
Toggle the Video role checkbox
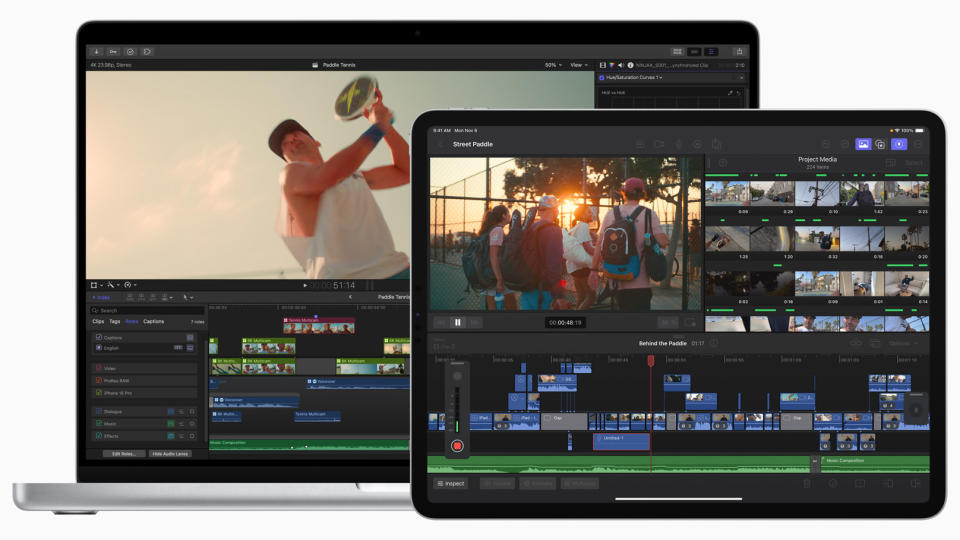coord(99,368)
